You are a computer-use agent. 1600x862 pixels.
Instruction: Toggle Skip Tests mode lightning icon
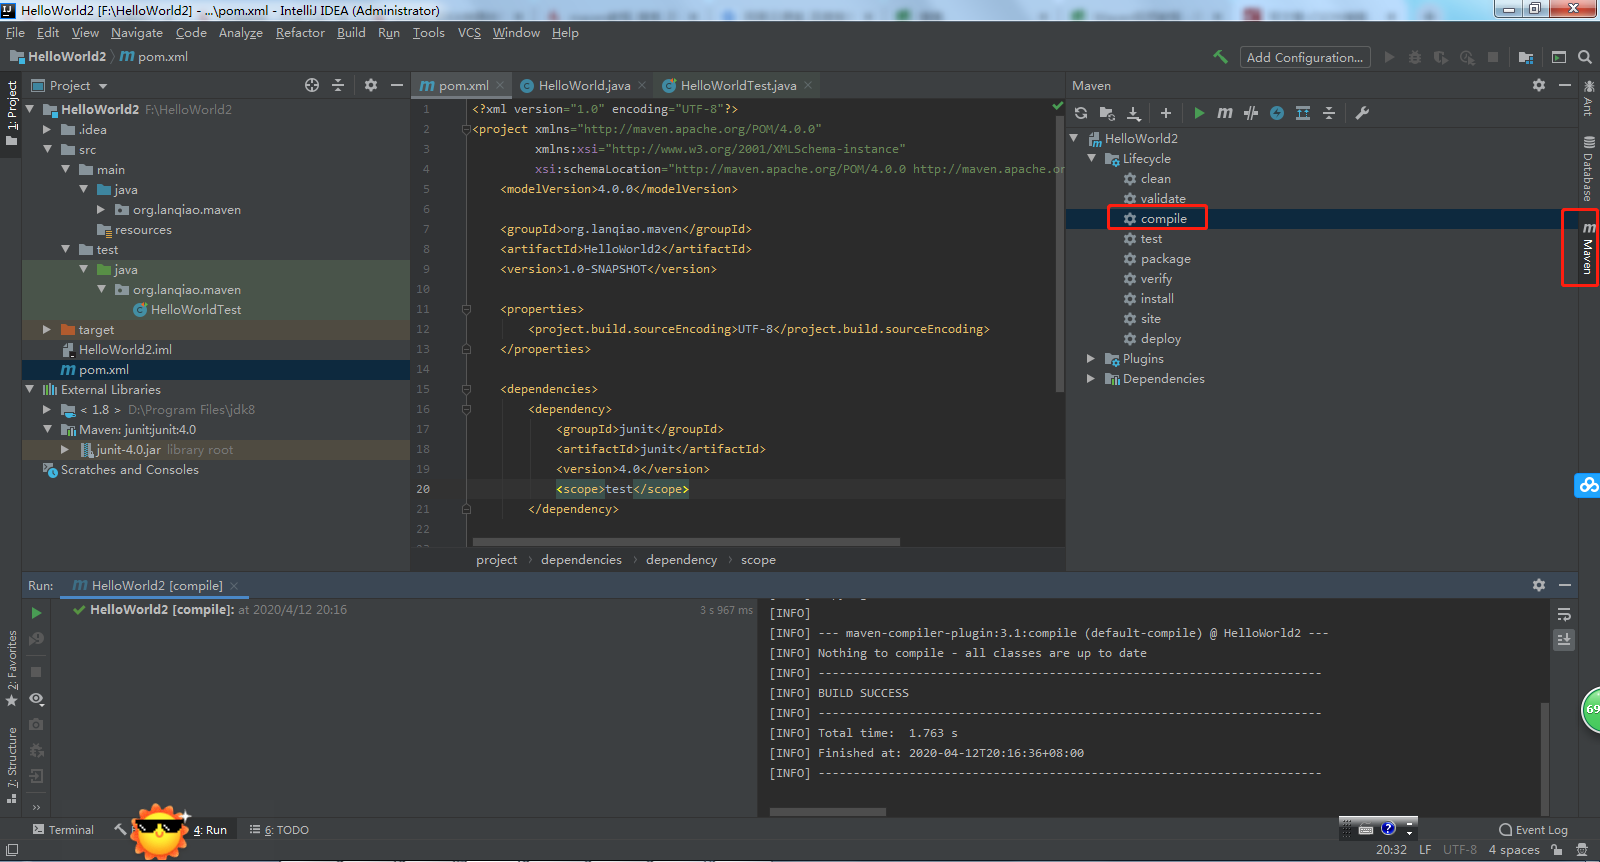(x=1277, y=113)
